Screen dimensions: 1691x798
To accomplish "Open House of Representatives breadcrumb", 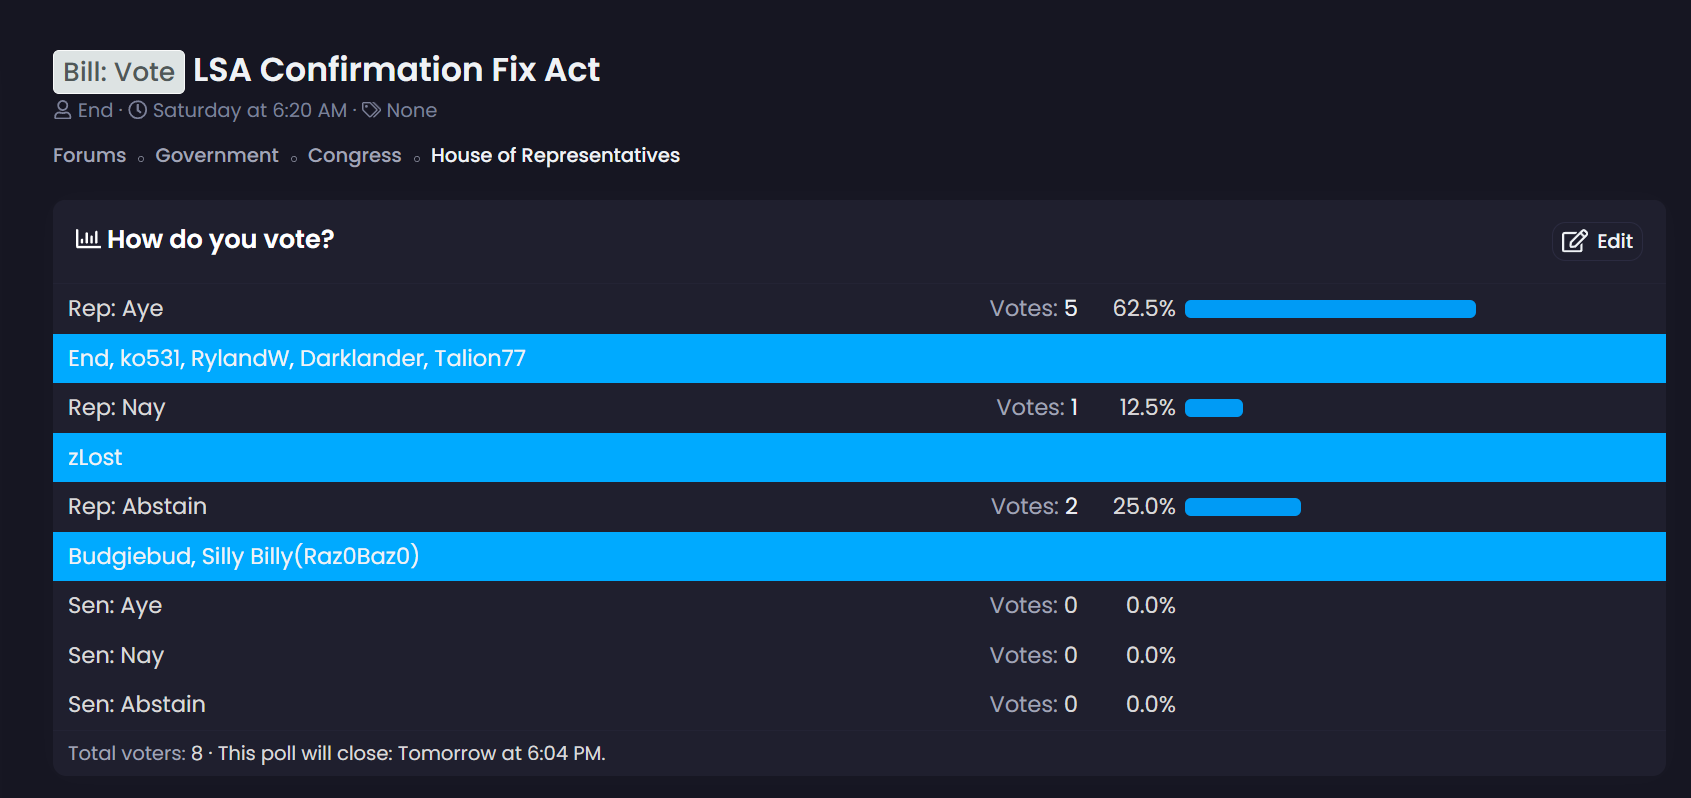I will [x=555, y=155].
